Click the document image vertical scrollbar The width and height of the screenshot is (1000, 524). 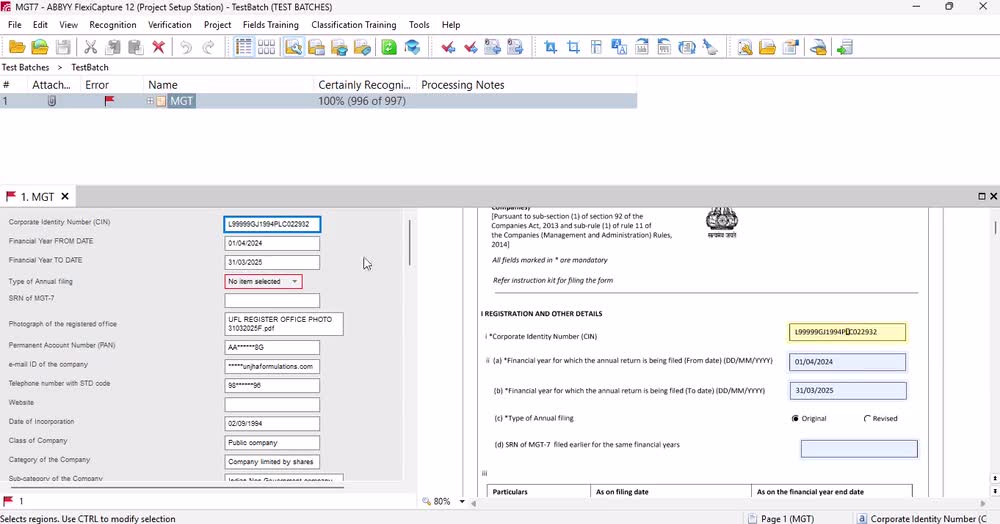(x=995, y=228)
